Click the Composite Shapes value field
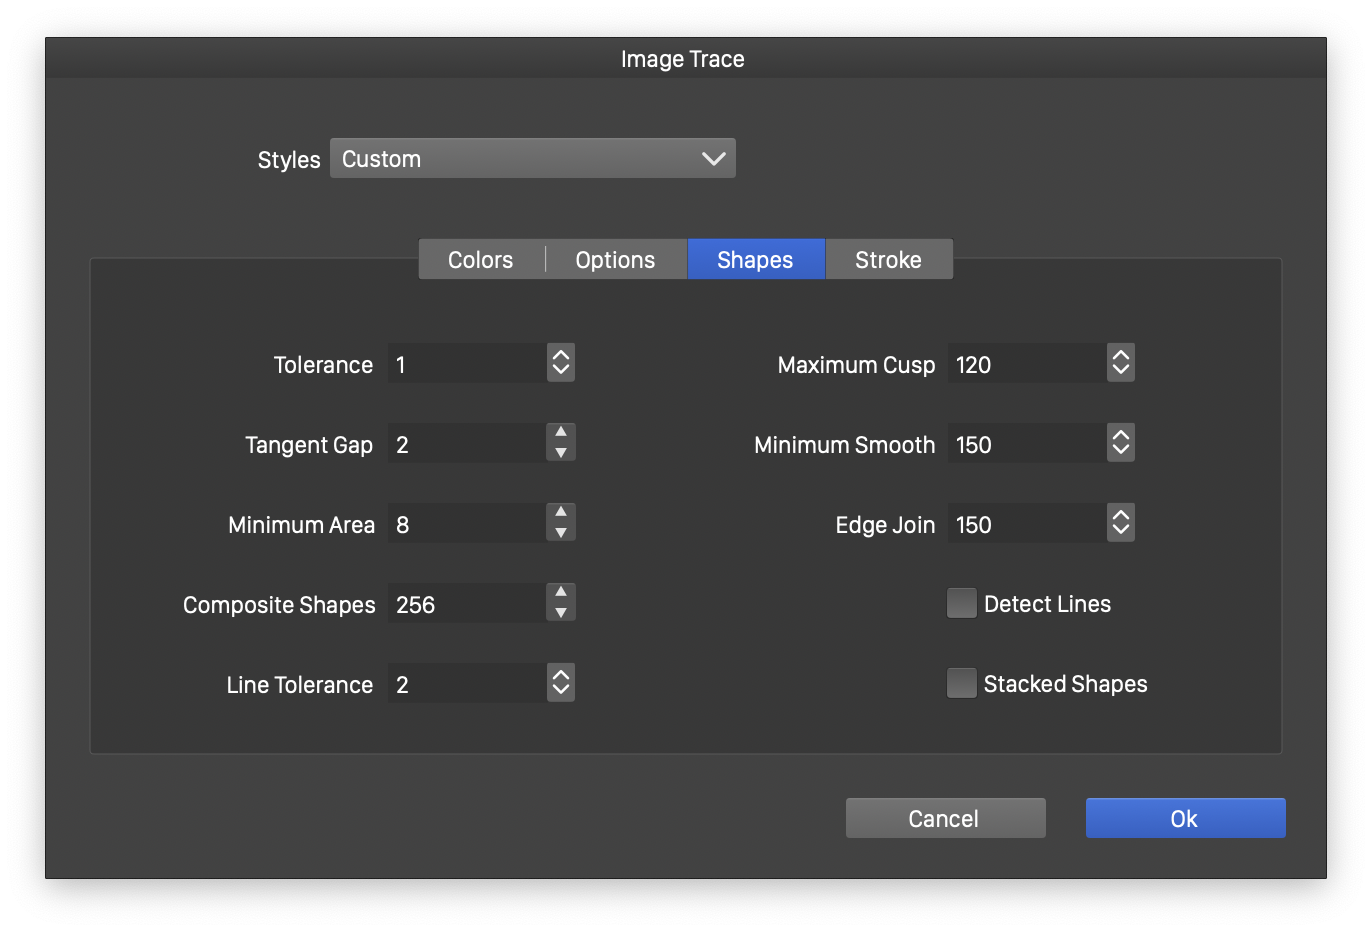Image resolution: width=1372 pixels, height=932 pixels. click(x=466, y=604)
